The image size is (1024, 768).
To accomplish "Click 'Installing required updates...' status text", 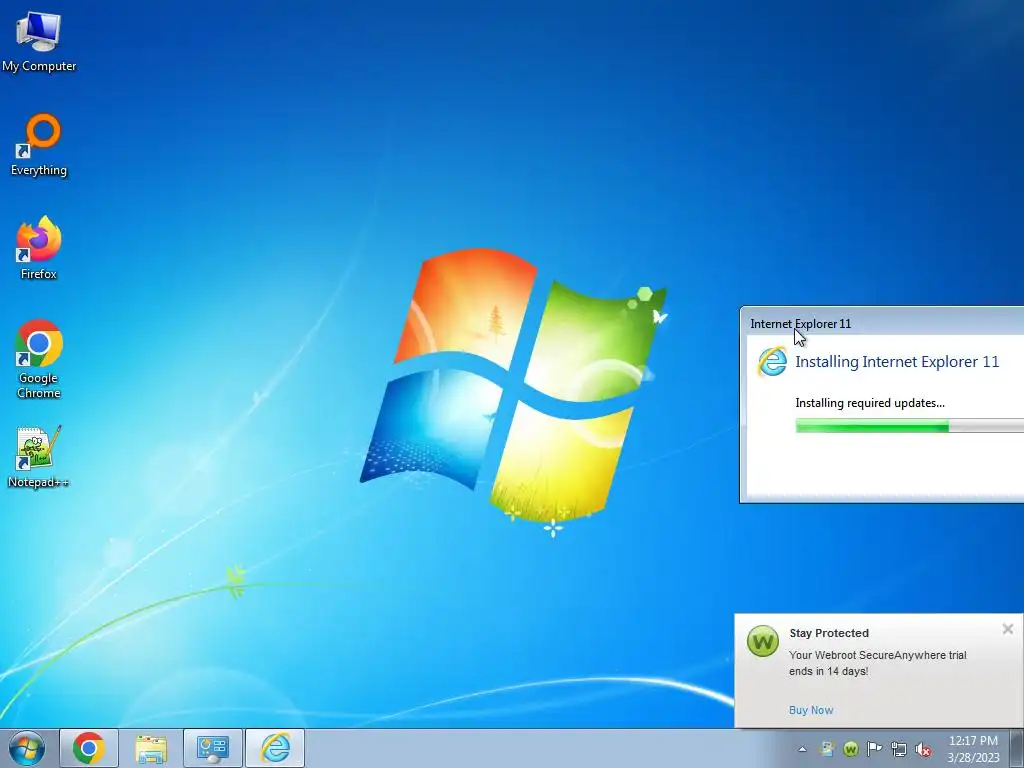I will point(870,403).
